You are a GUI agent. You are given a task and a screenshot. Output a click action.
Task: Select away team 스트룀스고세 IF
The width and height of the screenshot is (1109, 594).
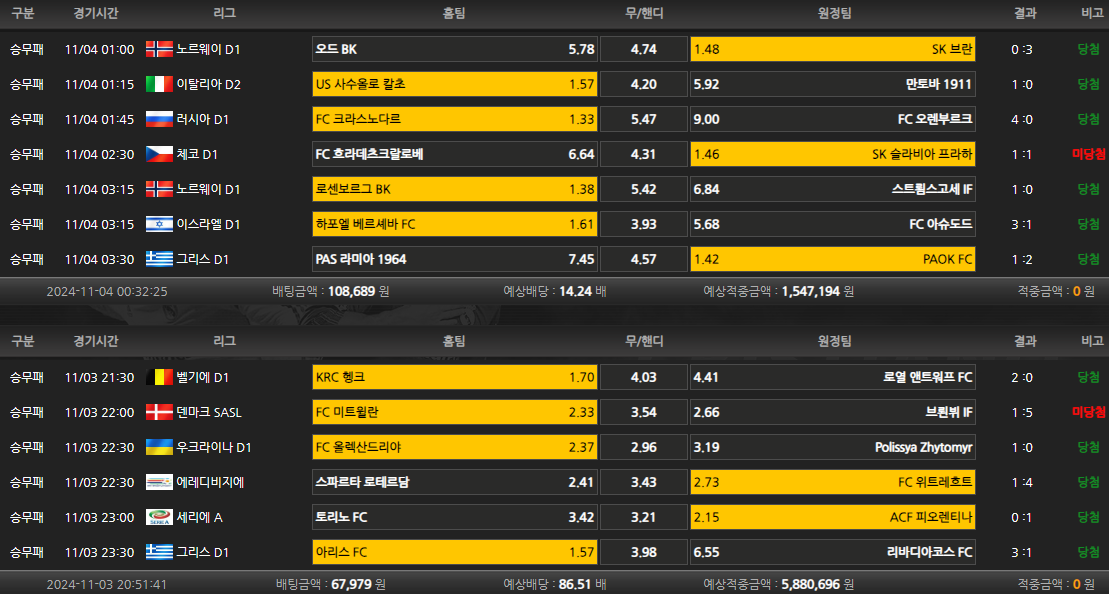(833, 189)
